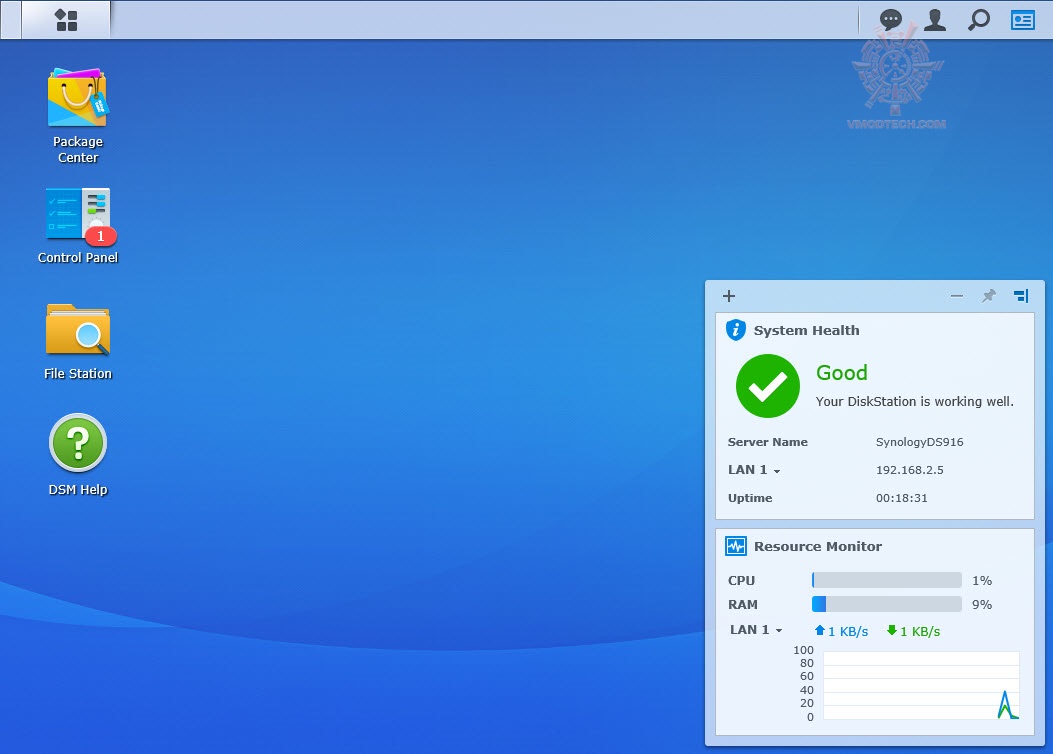Click the upload speed 1 KB/s text
This screenshot has width=1053, height=754.
(x=848, y=632)
